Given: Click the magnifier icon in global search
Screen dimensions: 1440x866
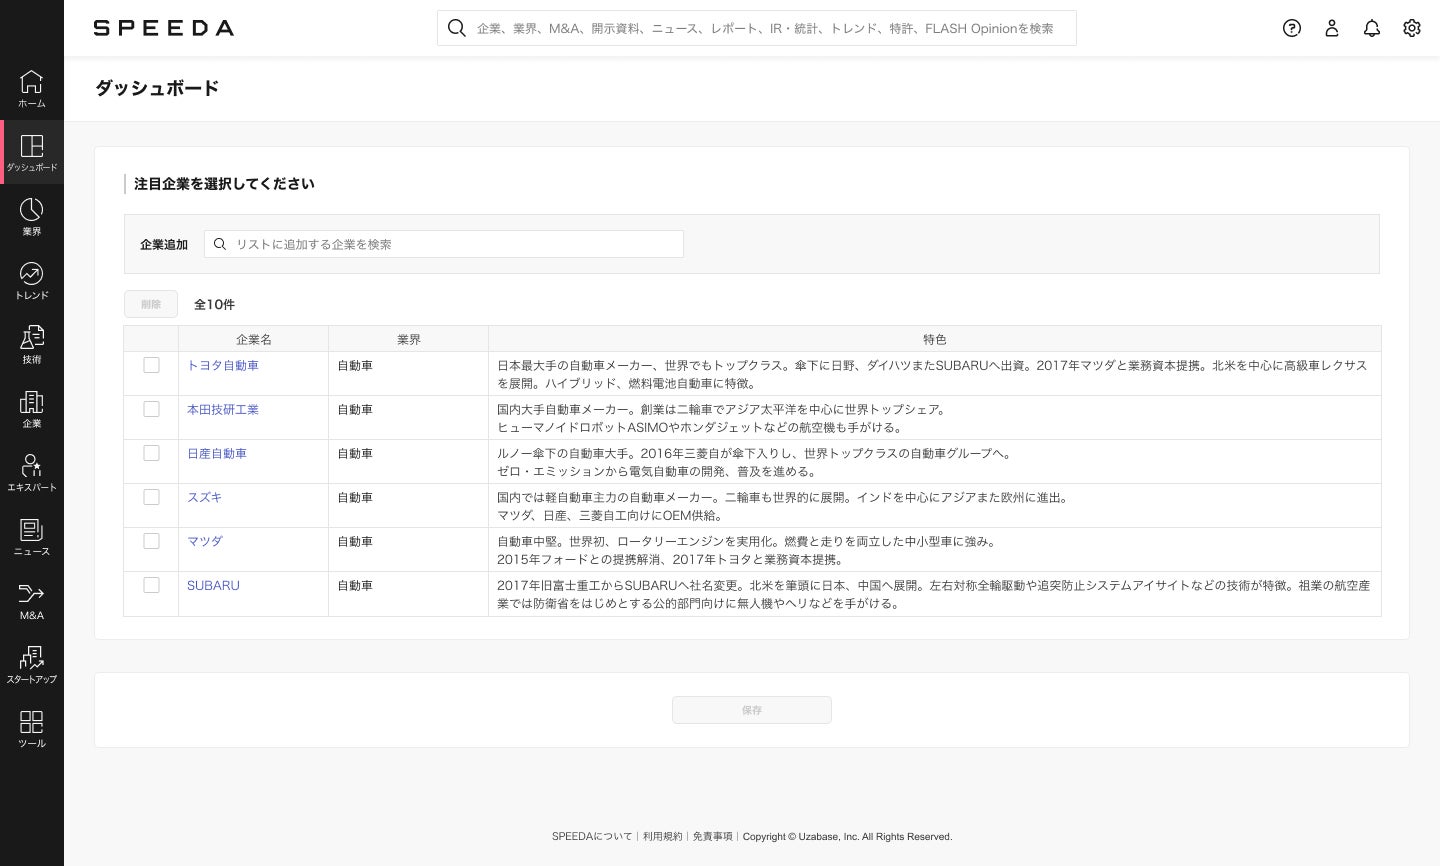Looking at the screenshot, I should click(x=457, y=28).
